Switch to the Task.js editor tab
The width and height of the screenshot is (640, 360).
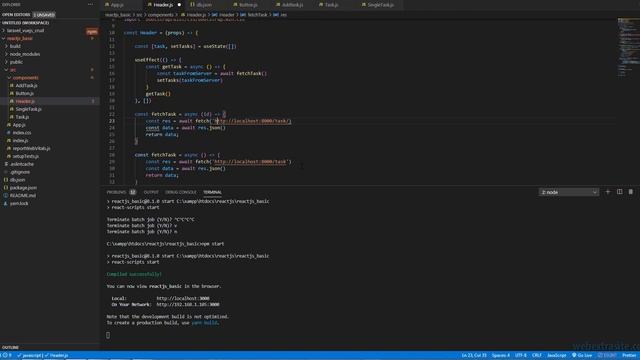click(331, 5)
